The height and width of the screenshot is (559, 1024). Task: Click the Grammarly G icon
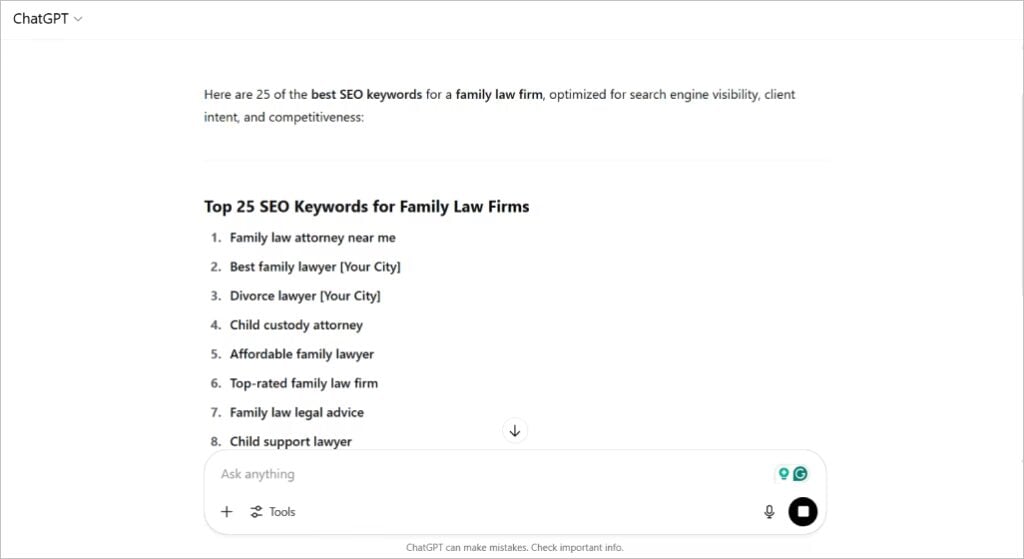801,474
